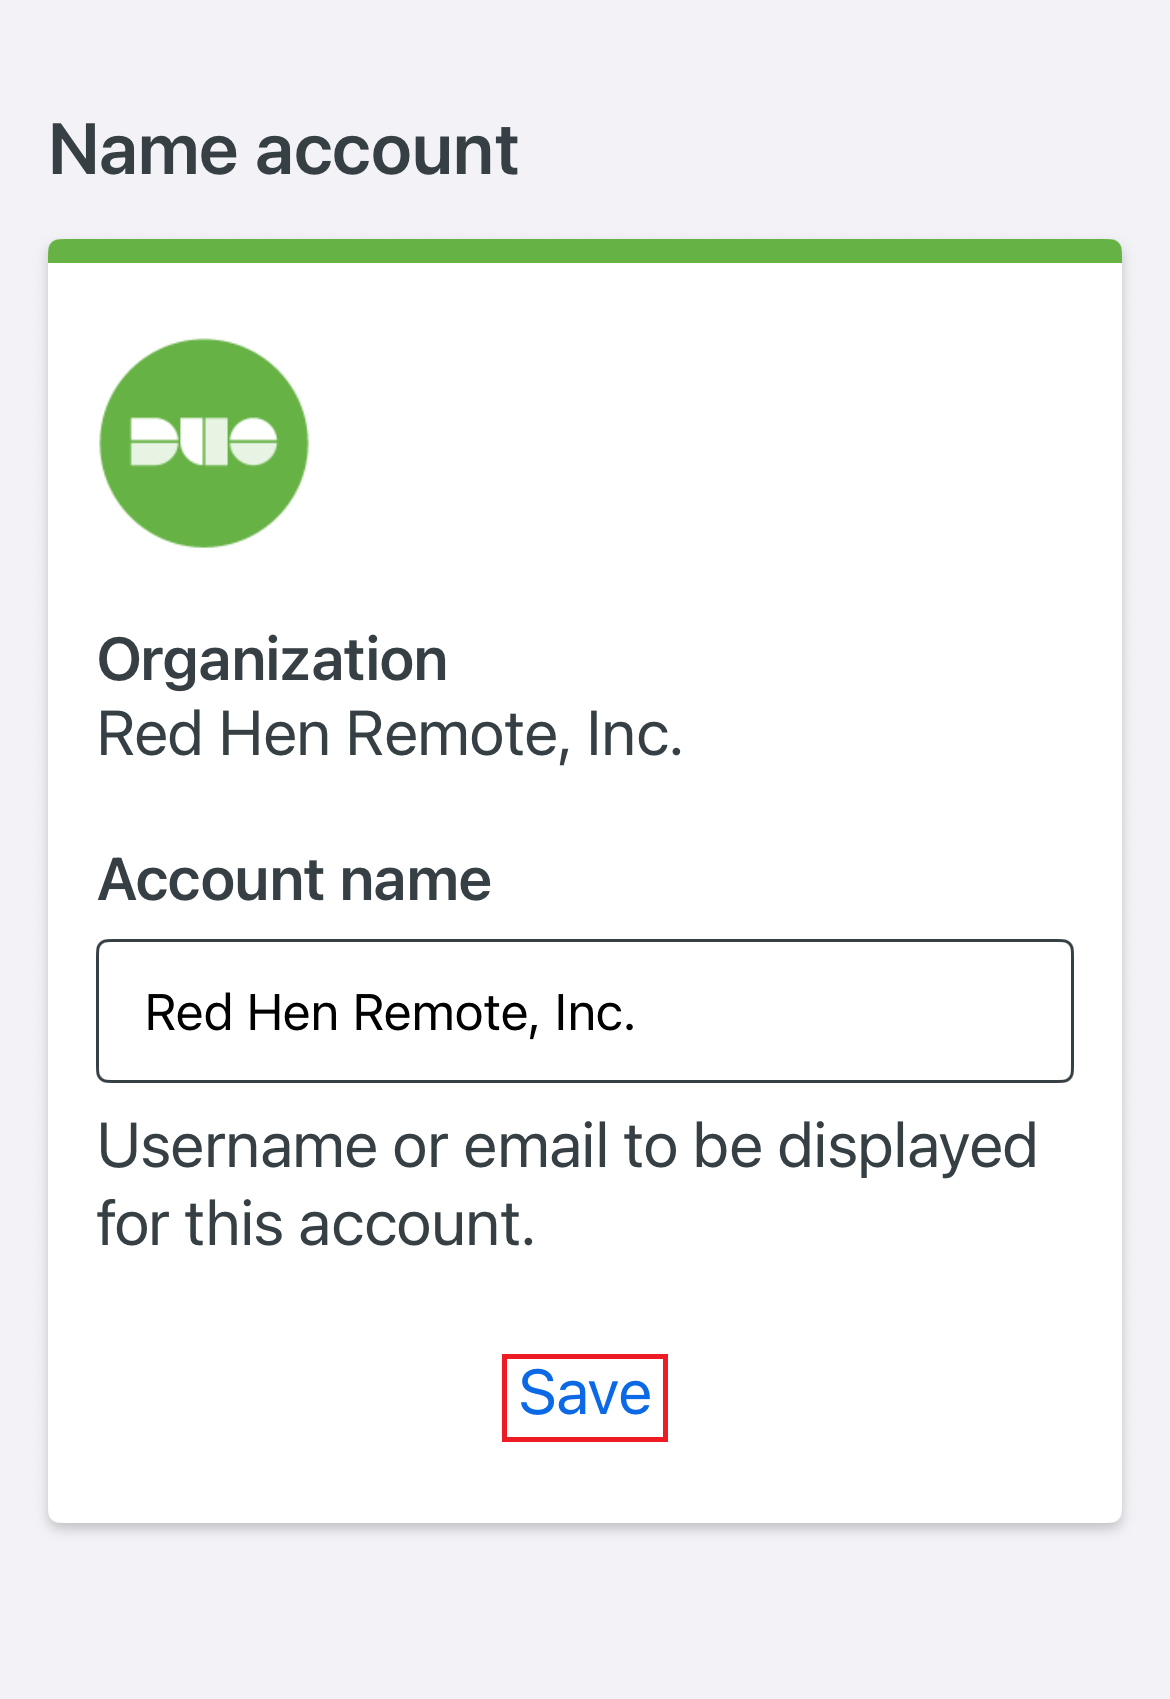Select the Organization label
The height and width of the screenshot is (1699, 1170).
272,660
